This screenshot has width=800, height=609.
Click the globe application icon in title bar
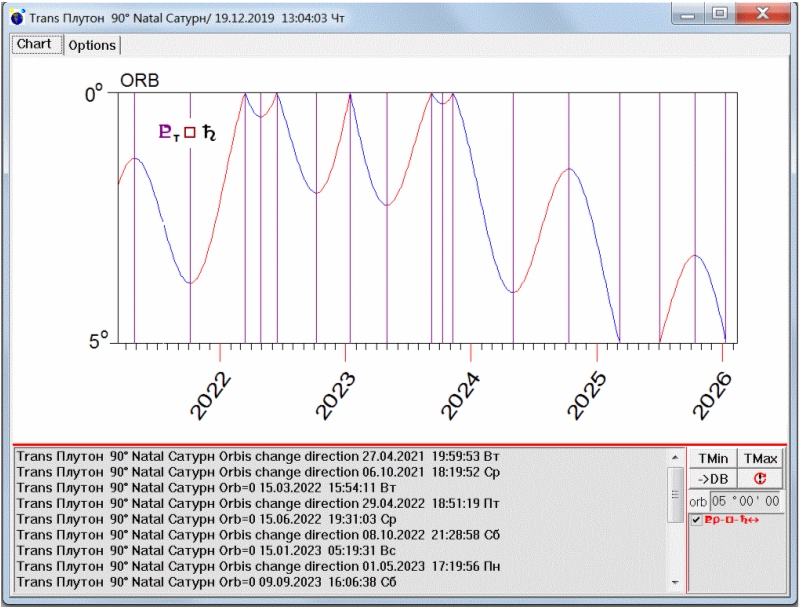[x=17, y=17]
